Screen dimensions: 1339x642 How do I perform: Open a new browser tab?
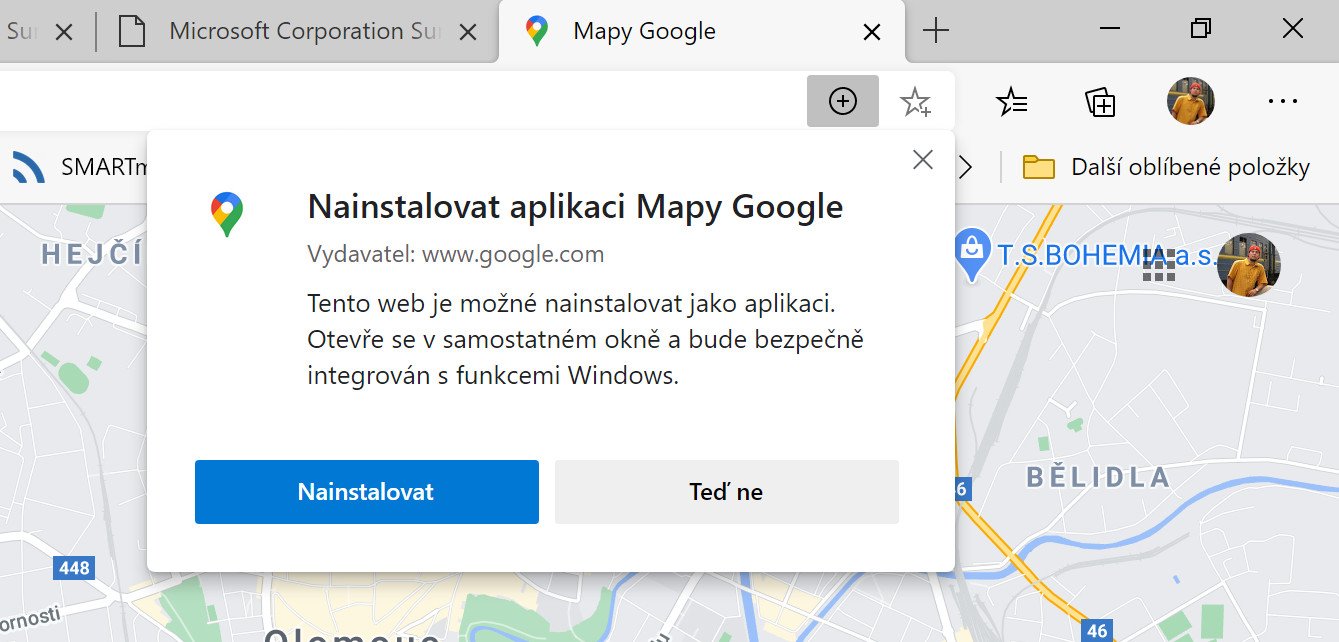pos(935,31)
